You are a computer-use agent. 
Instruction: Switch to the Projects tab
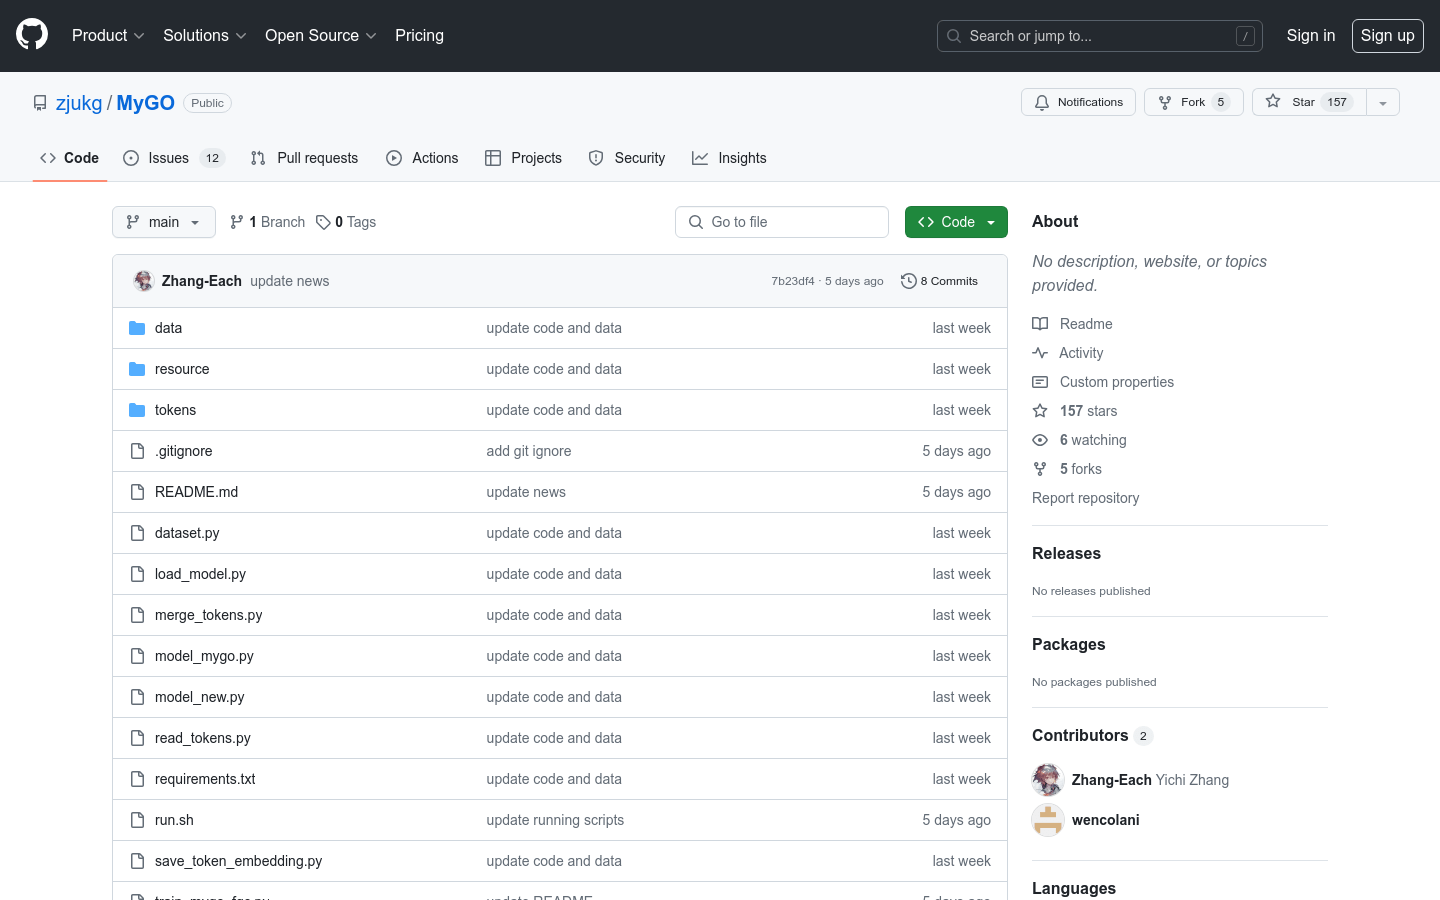(523, 158)
